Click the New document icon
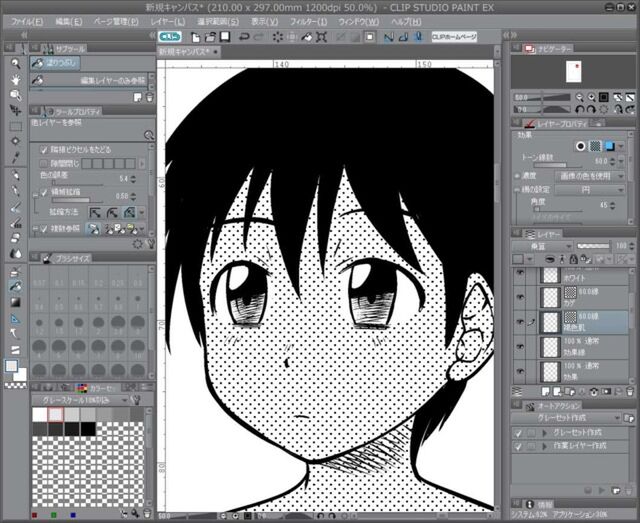The image size is (640, 523). click(x=196, y=37)
